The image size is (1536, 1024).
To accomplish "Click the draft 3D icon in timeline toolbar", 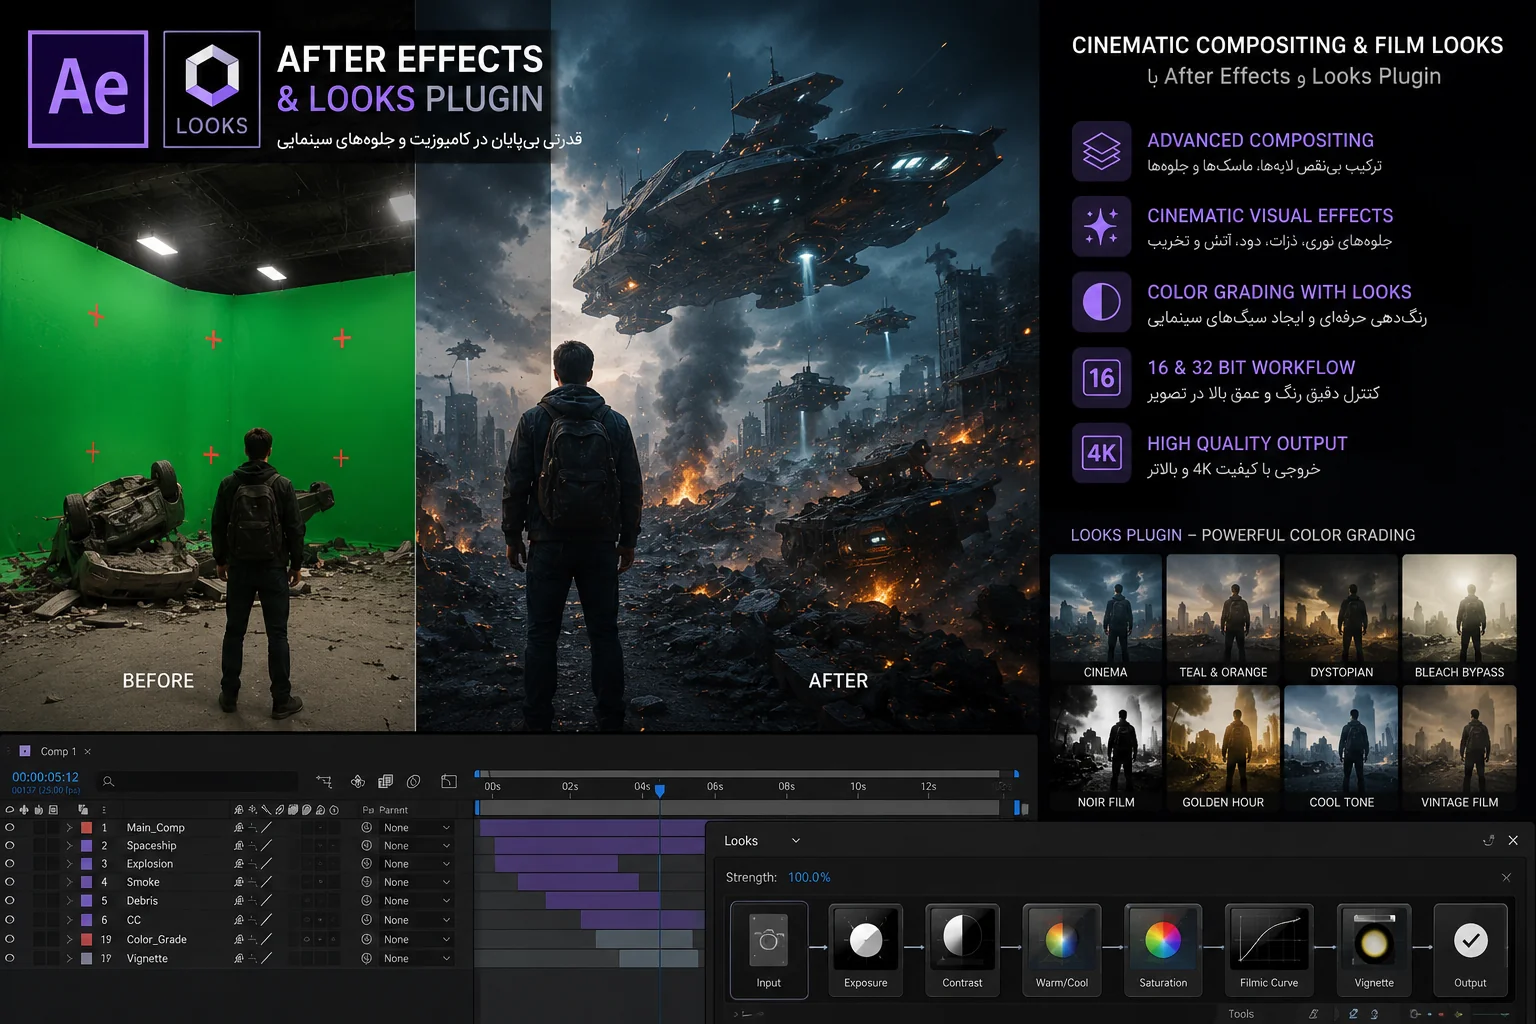I will click(x=357, y=782).
